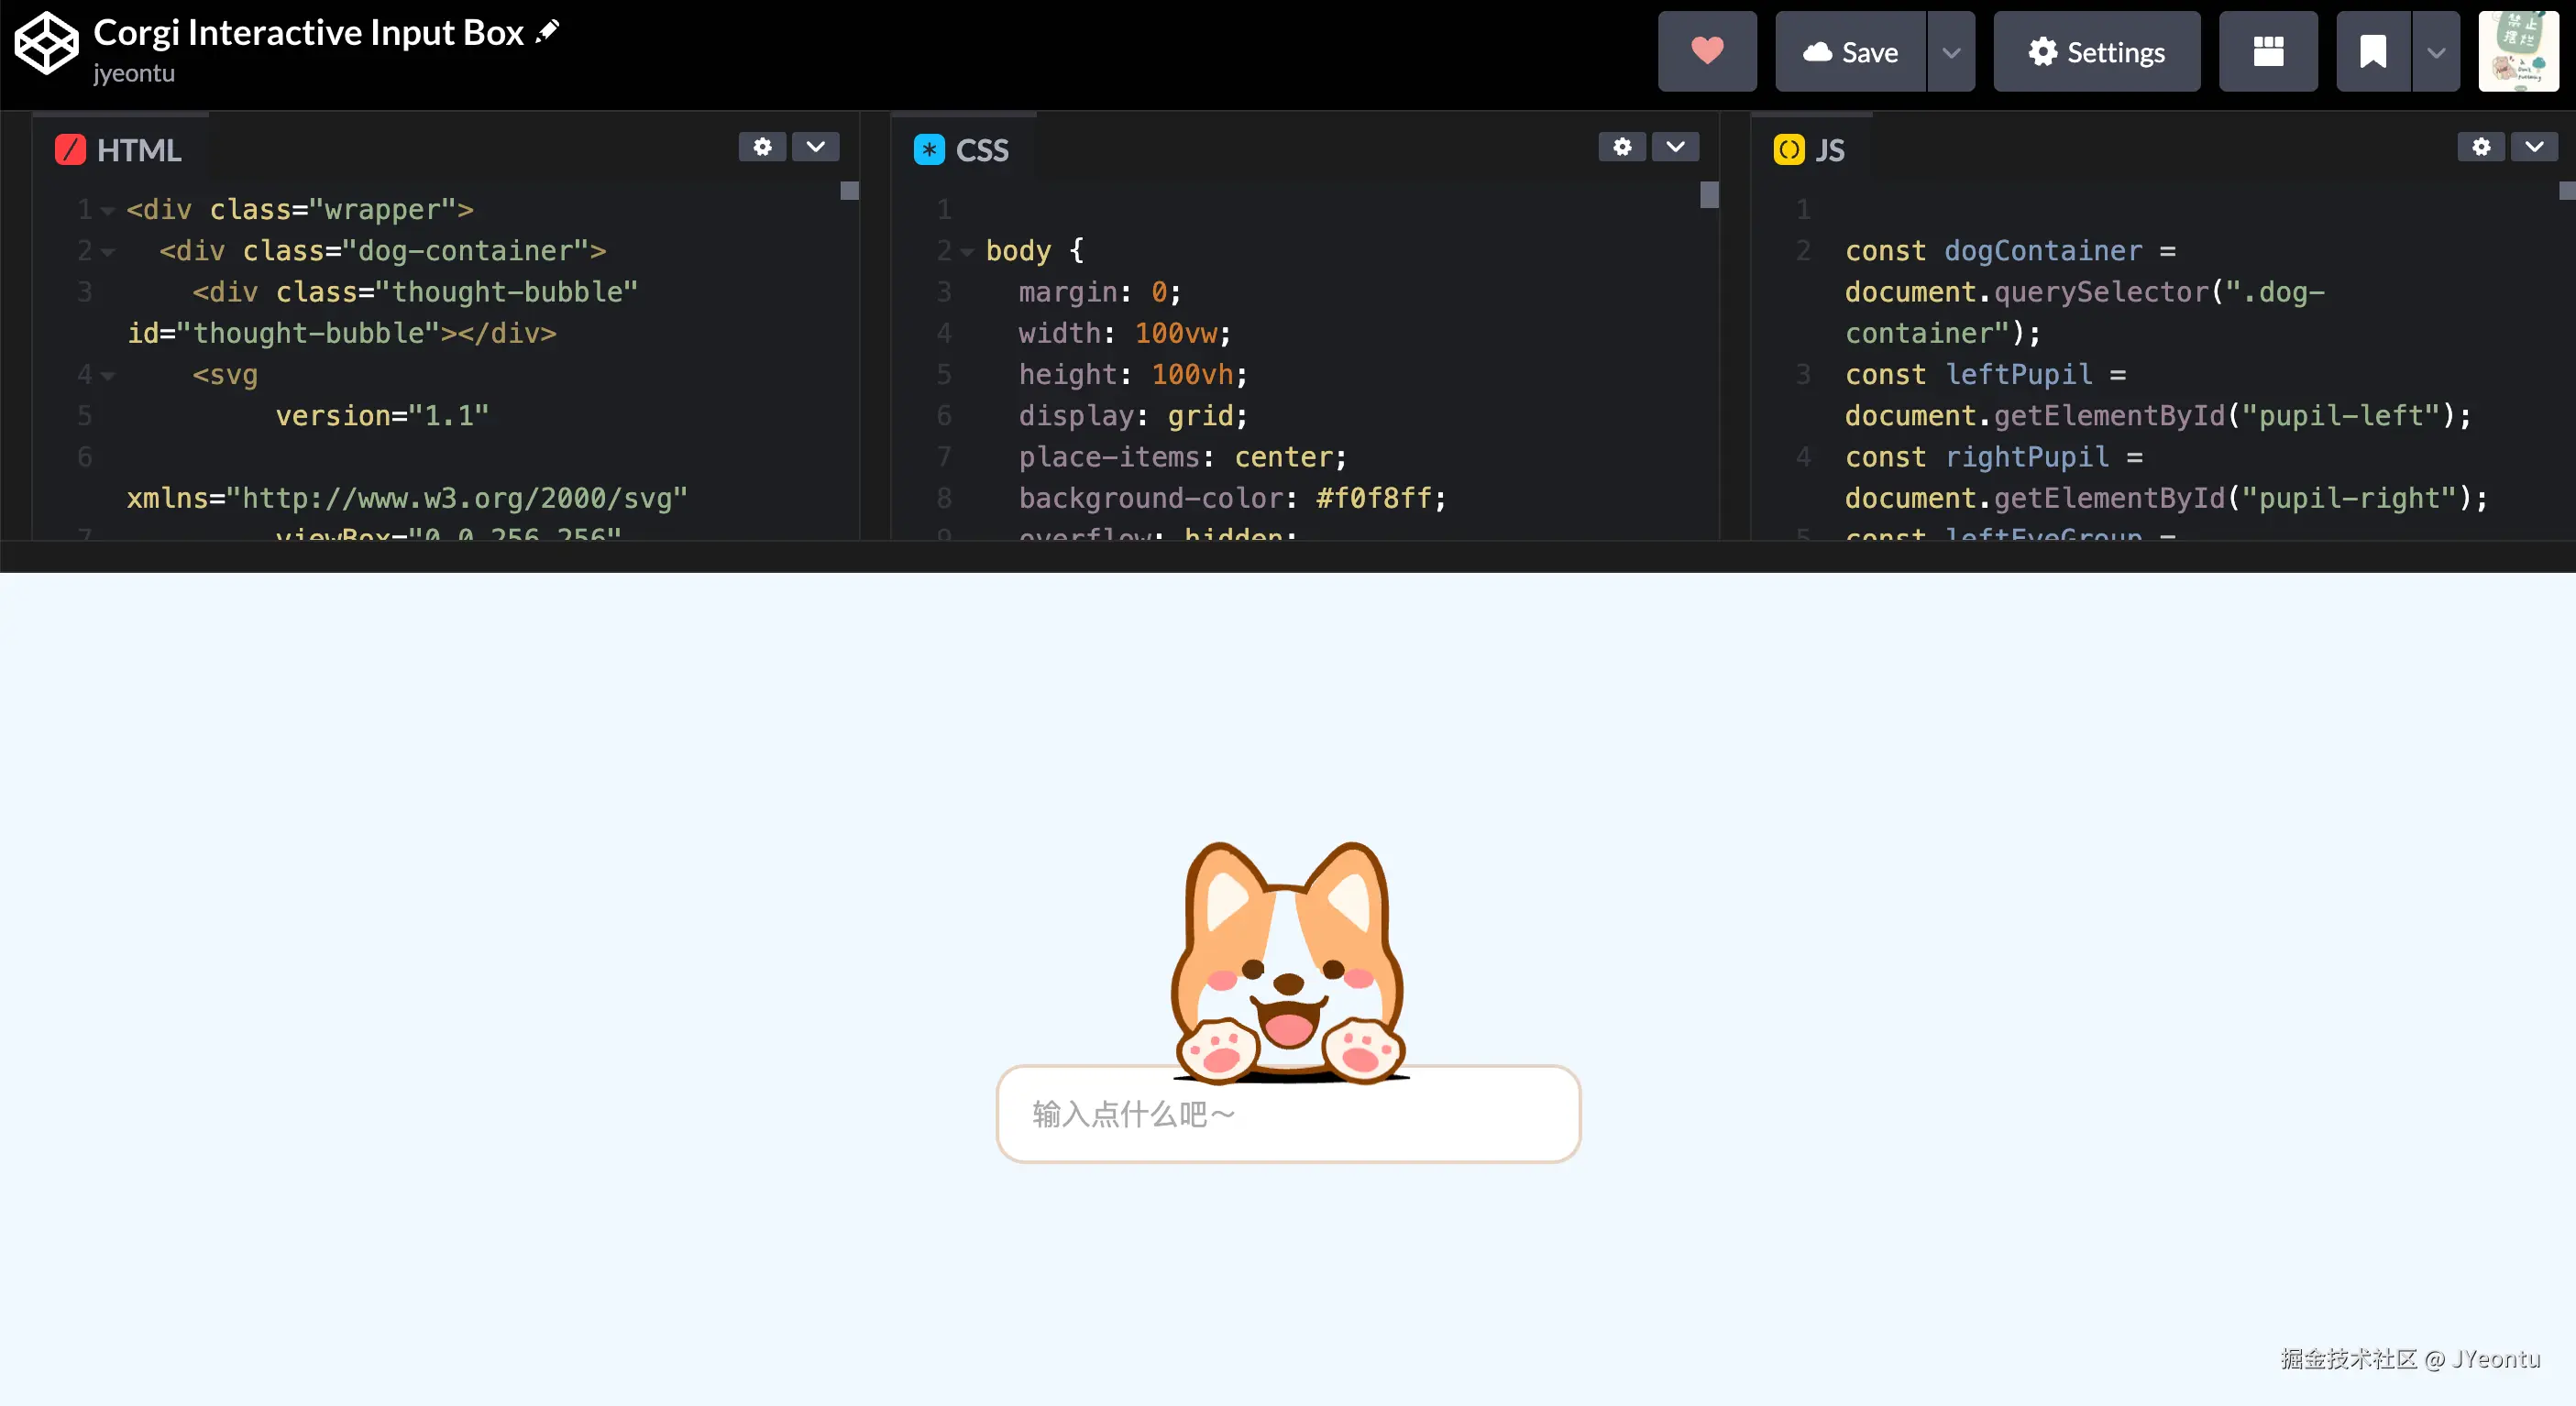The height and width of the screenshot is (1406, 2576).
Task: Expand the bookmark options dropdown arrow
Action: click(2436, 52)
